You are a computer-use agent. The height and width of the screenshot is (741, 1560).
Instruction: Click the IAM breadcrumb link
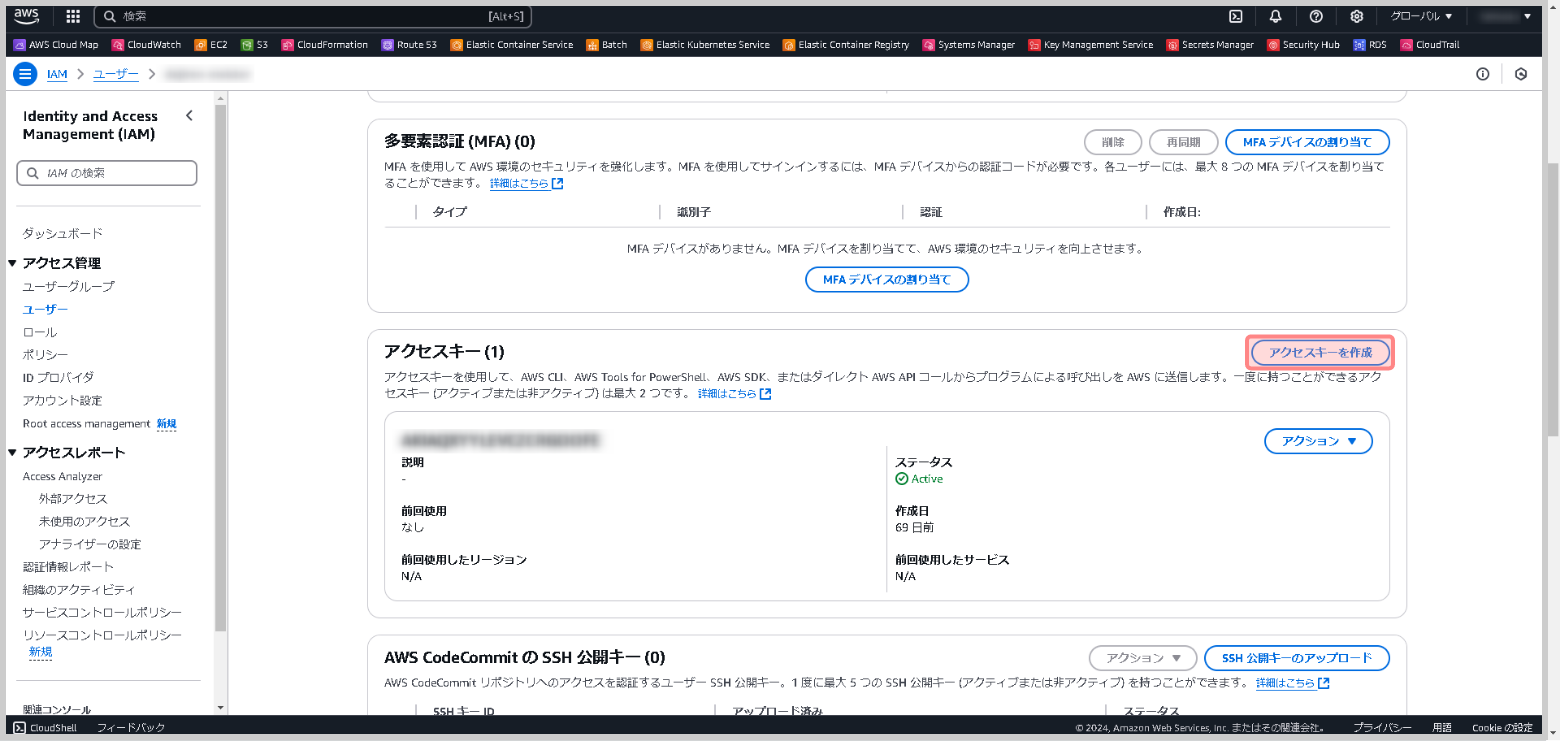57,74
